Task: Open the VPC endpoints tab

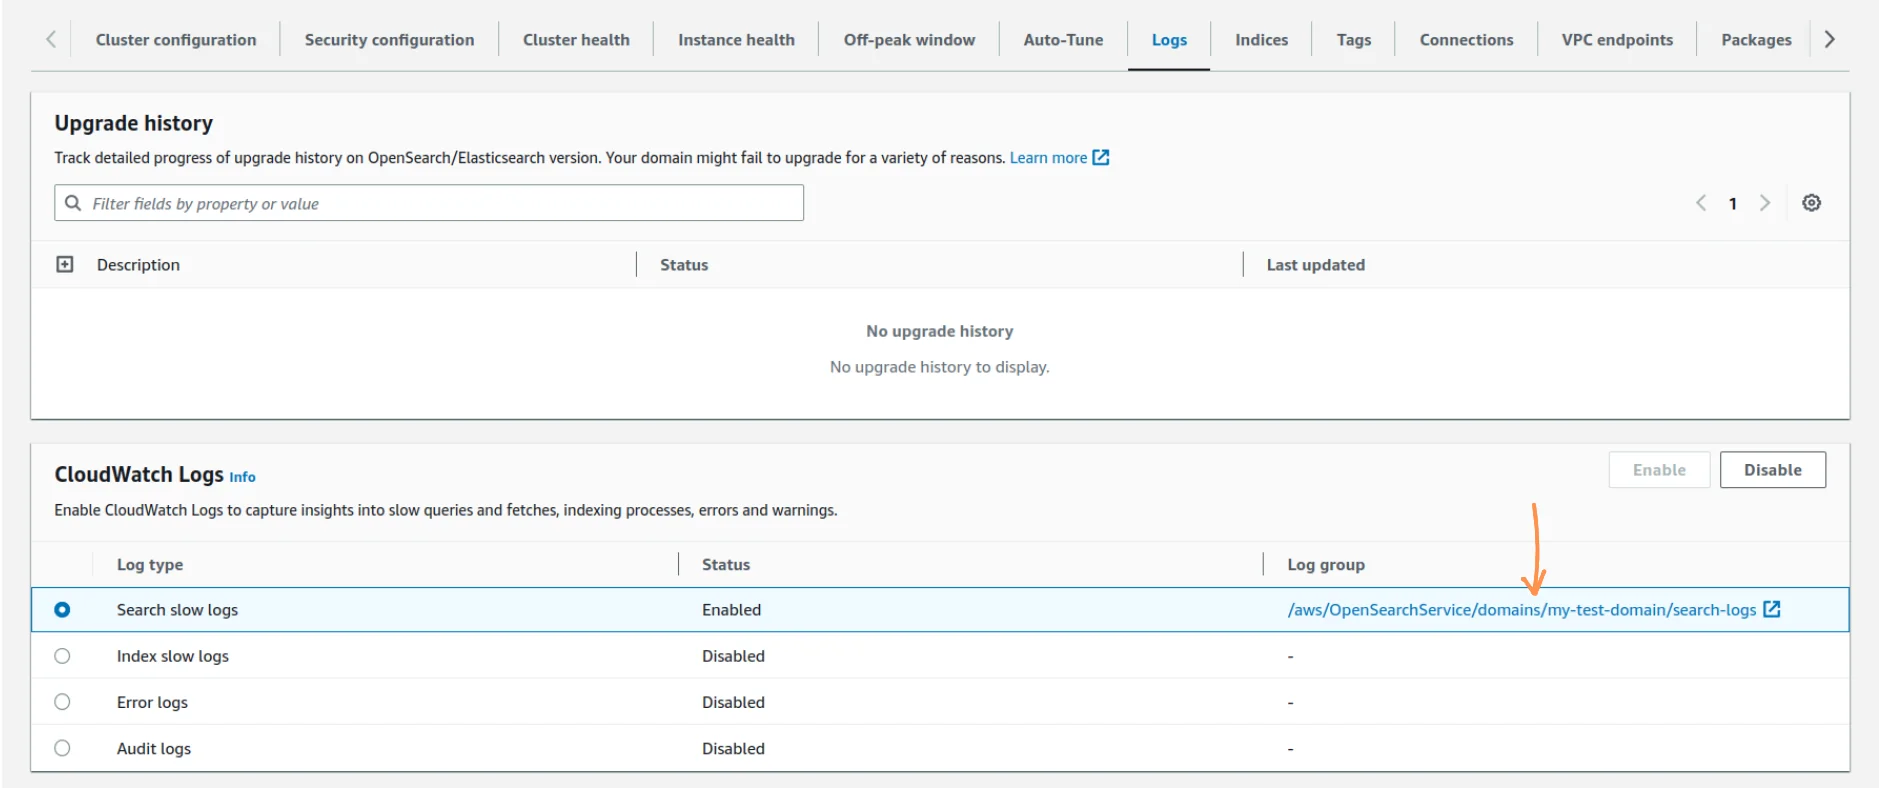Action: 1617,40
